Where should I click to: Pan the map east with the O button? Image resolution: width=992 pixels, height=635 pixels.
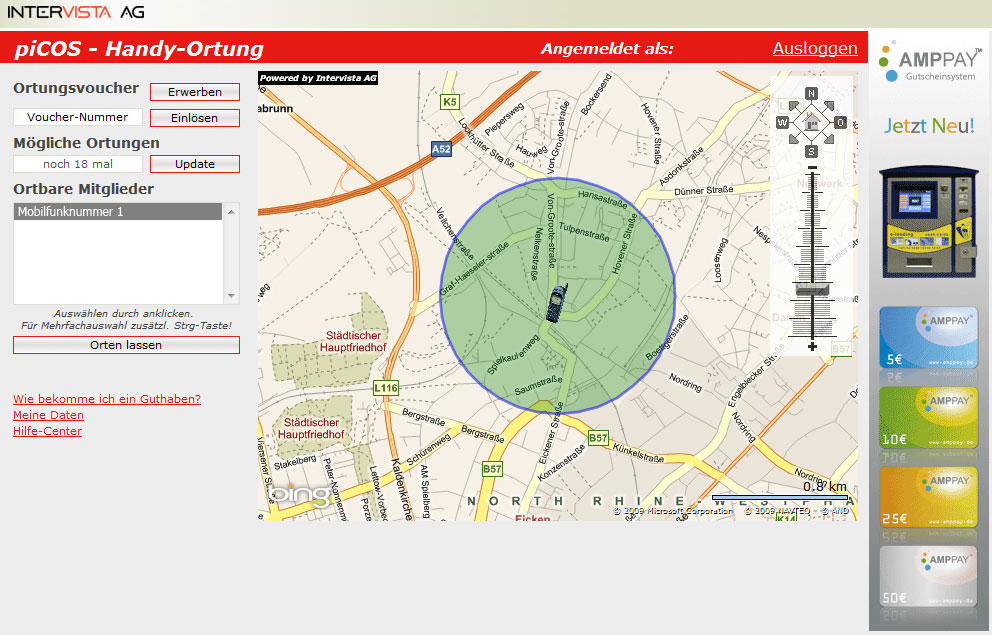coord(840,122)
